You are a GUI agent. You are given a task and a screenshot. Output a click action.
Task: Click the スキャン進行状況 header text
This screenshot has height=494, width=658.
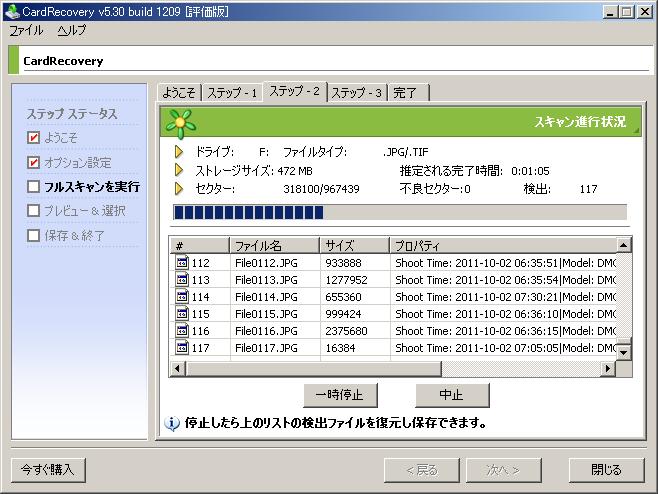[x=580, y=122]
